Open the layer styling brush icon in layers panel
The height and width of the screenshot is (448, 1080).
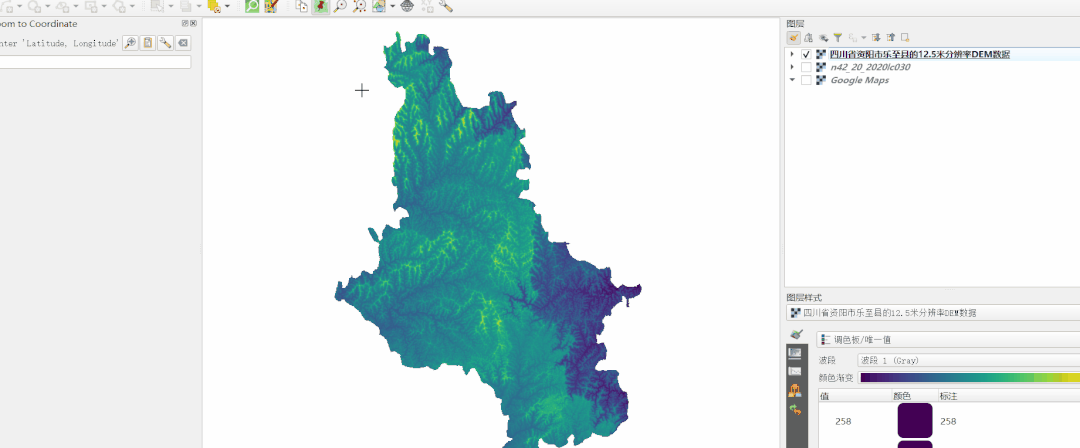794,37
